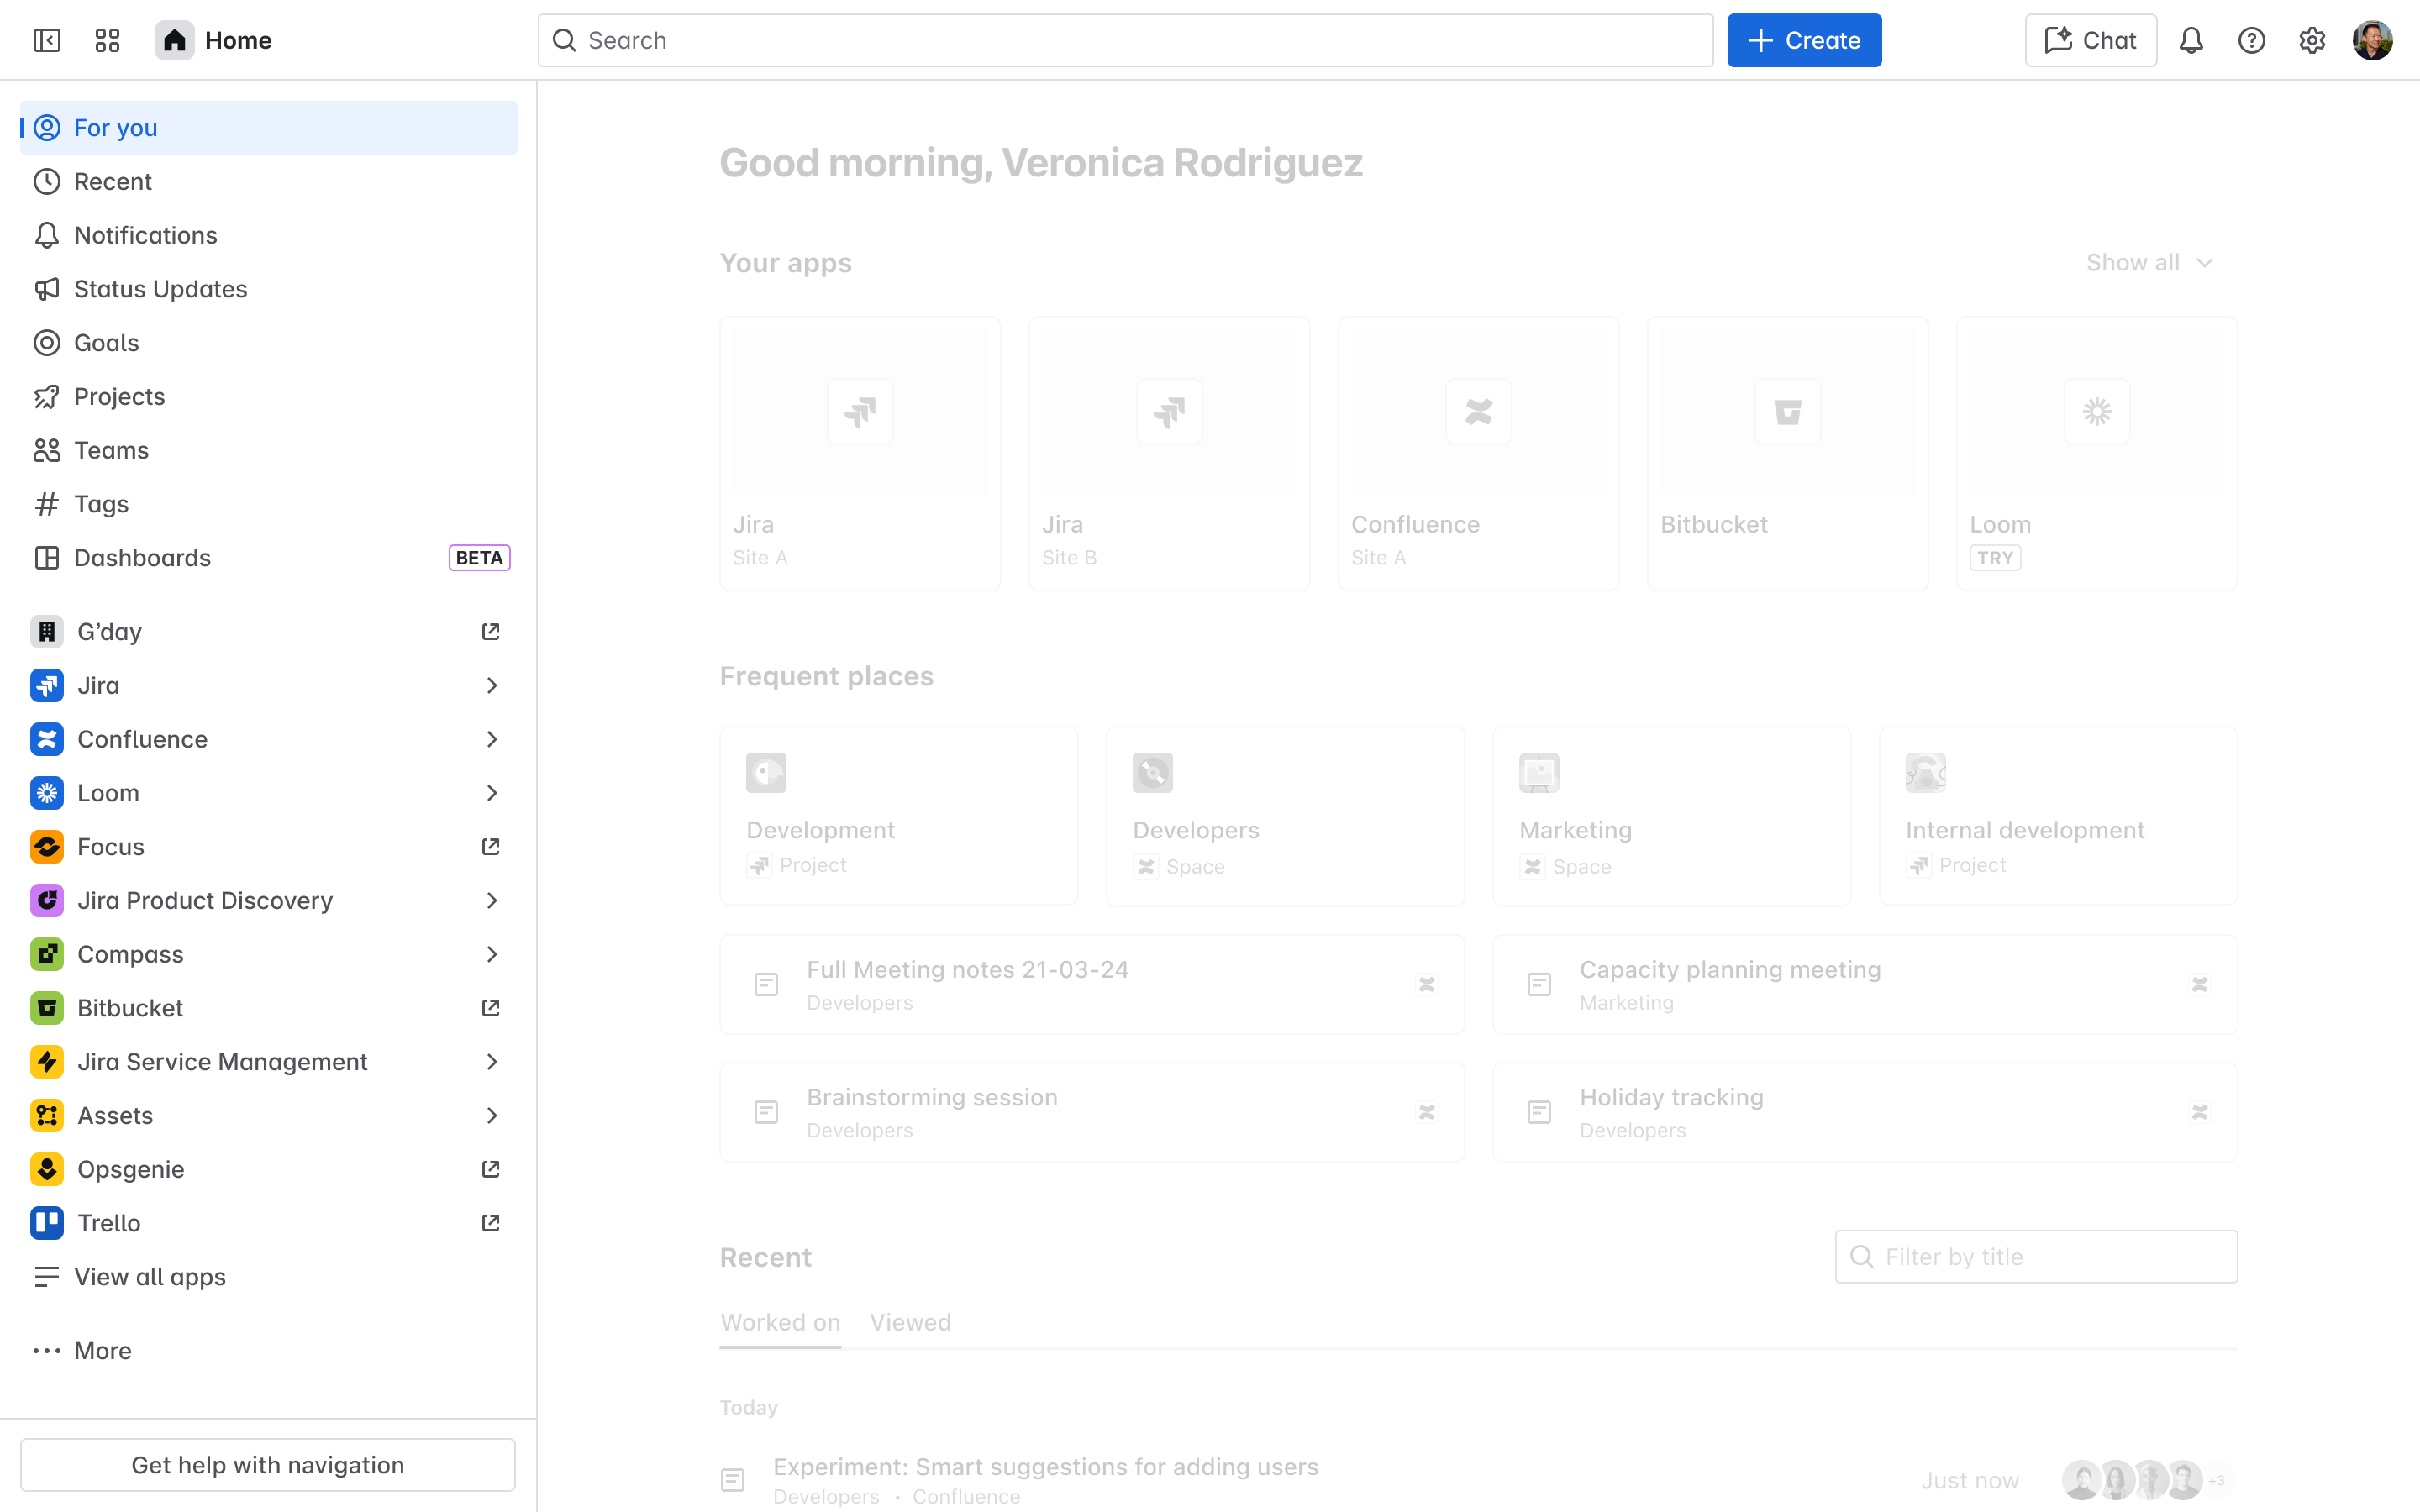The image size is (2420, 1512).
Task: Open the Dashboards menu item
Action: 142,558
